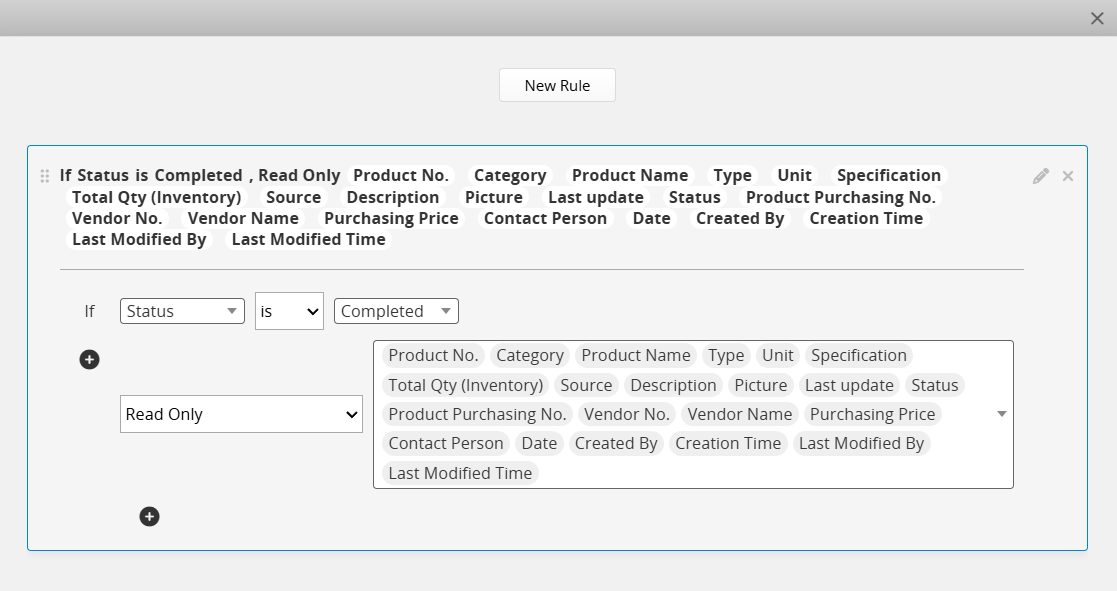Expand the Completed value dropdown
The height and width of the screenshot is (591, 1117).
tap(396, 311)
